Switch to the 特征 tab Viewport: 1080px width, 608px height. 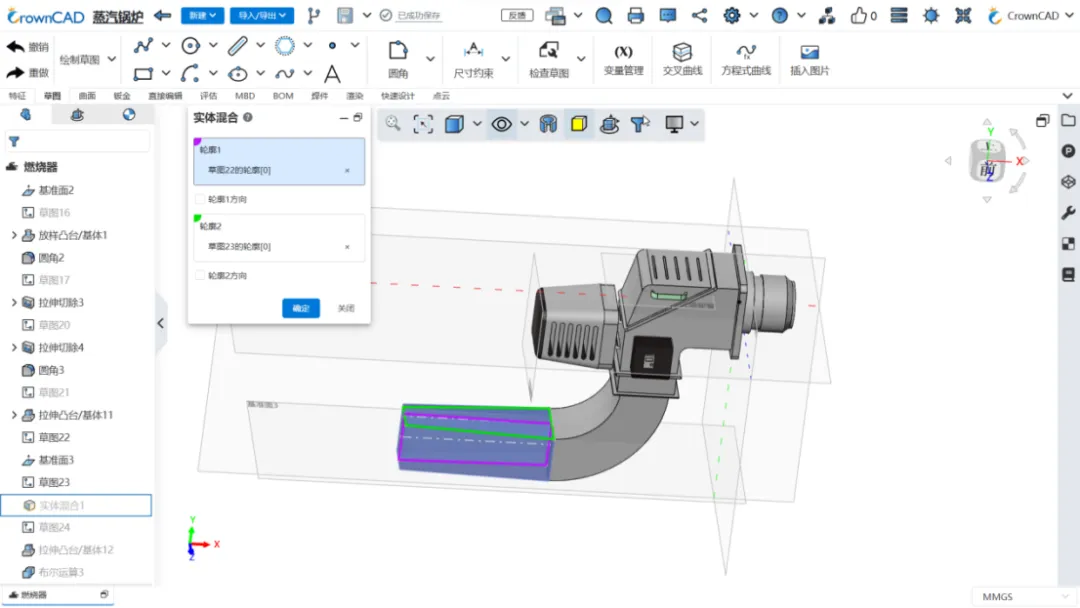pyautogui.click(x=17, y=96)
